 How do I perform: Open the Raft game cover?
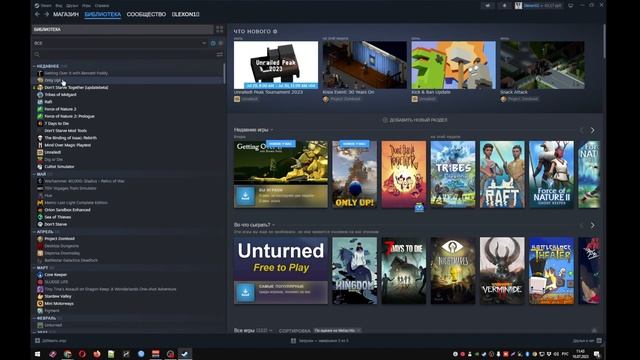(502, 174)
